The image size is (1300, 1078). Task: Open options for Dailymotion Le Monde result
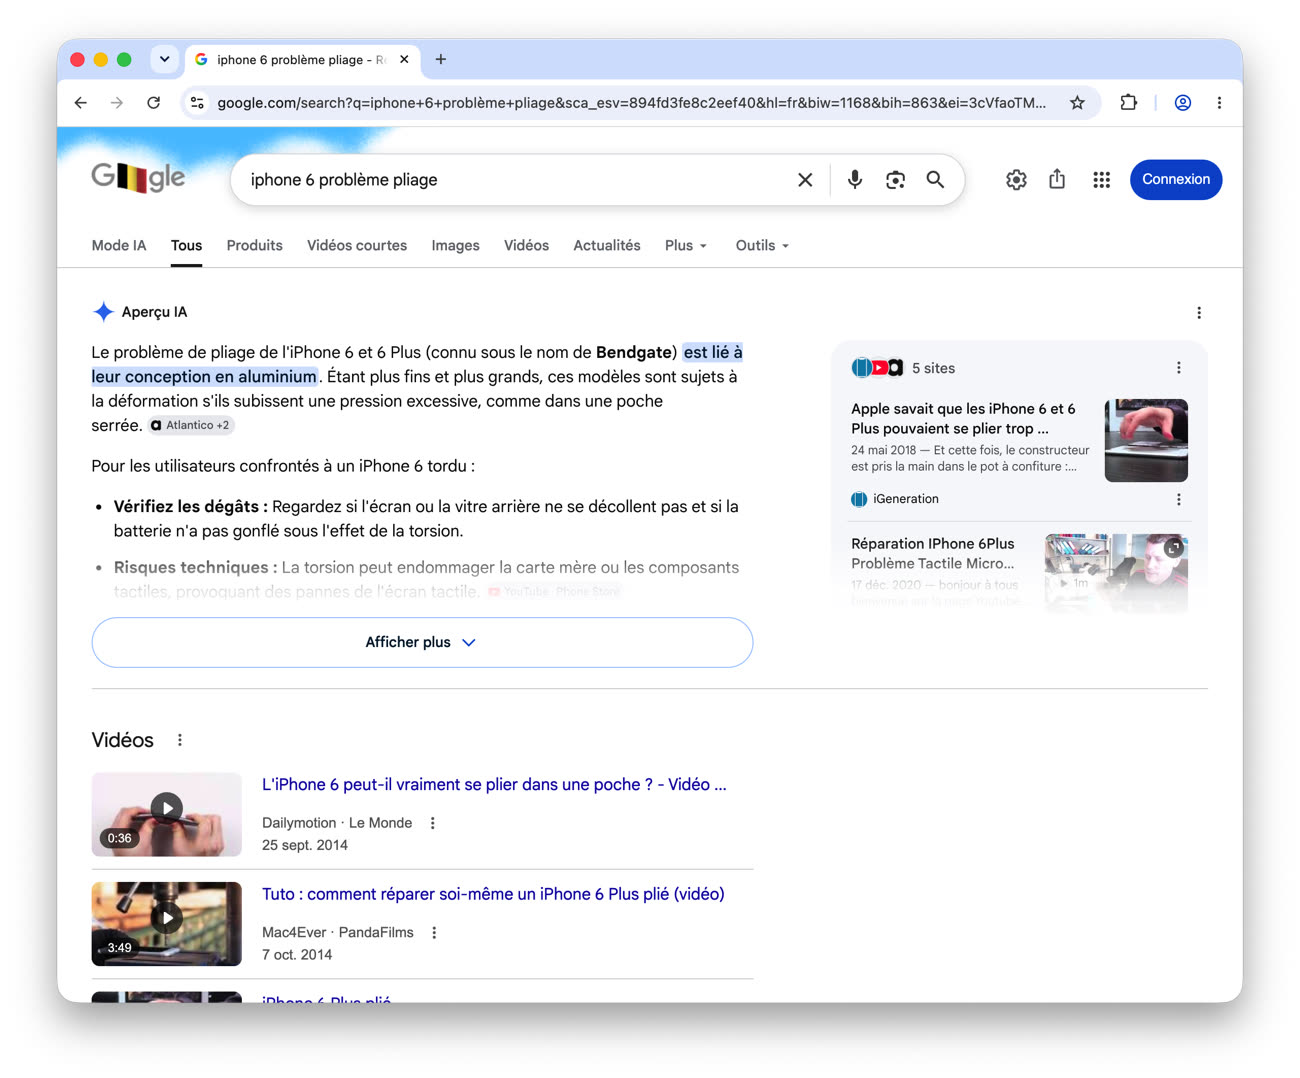(433, 823)
